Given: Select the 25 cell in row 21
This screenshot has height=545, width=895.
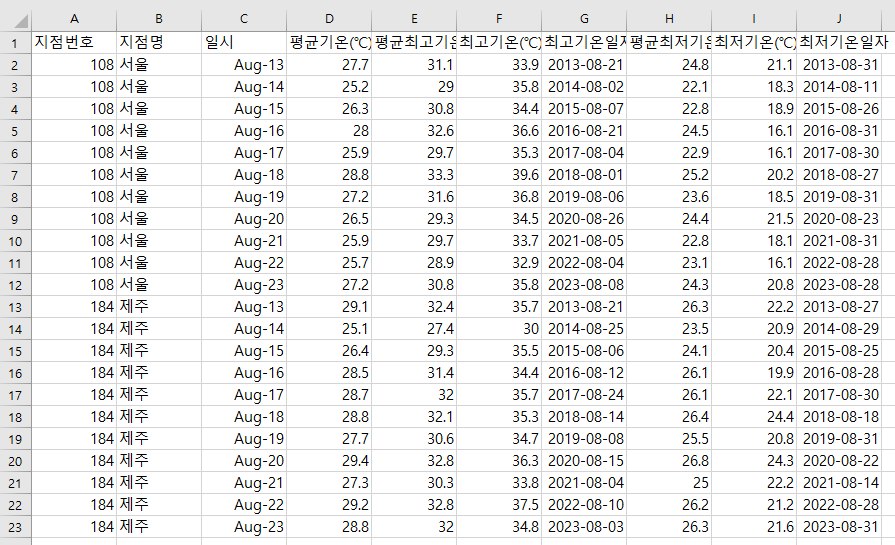Looking at the screenshot, I should pos(669,483).
